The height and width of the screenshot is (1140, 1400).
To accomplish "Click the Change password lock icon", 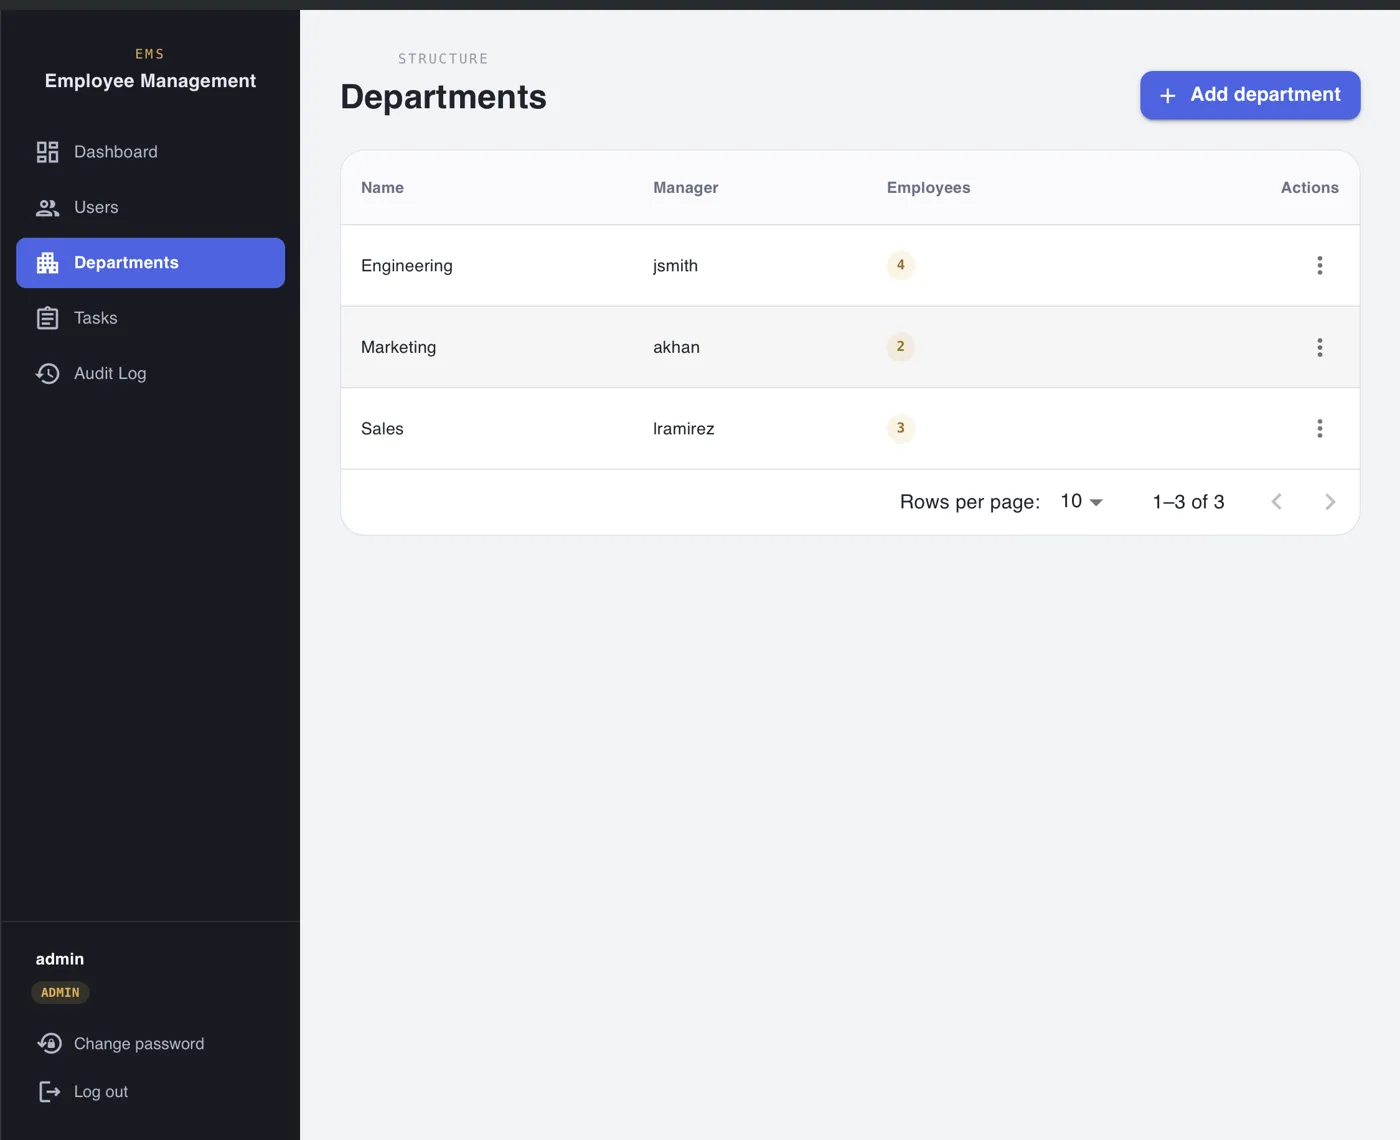I will 49,1044.
